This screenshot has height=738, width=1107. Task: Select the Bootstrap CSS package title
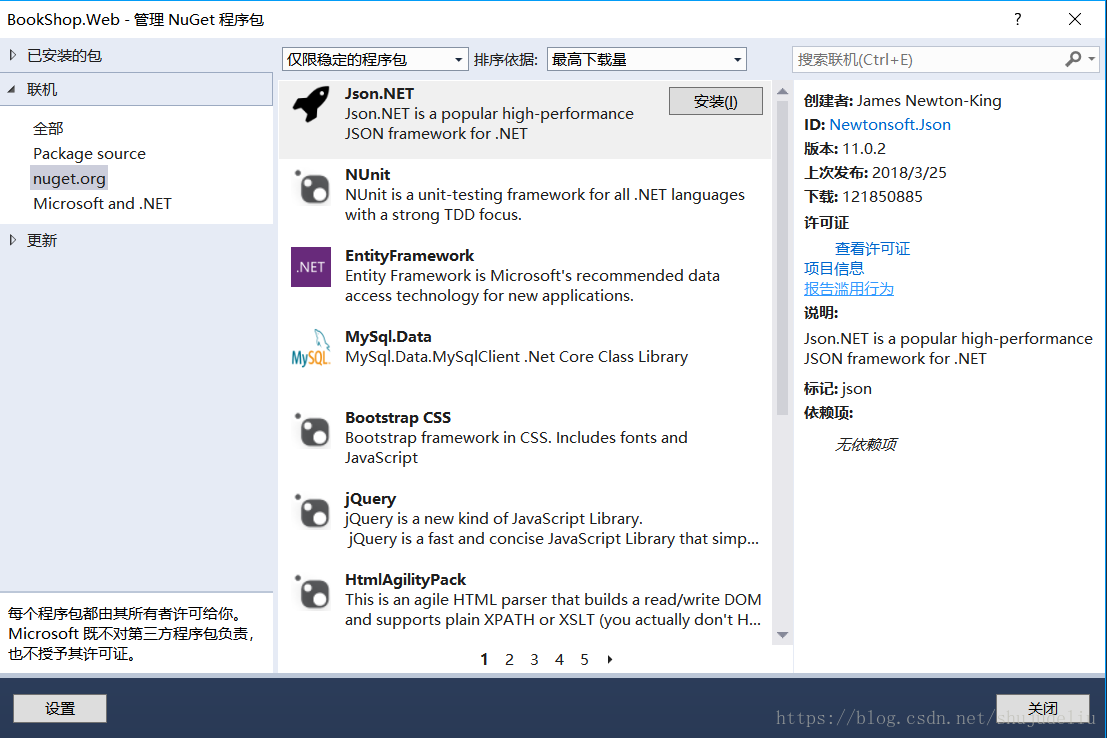tap(398, 417)
